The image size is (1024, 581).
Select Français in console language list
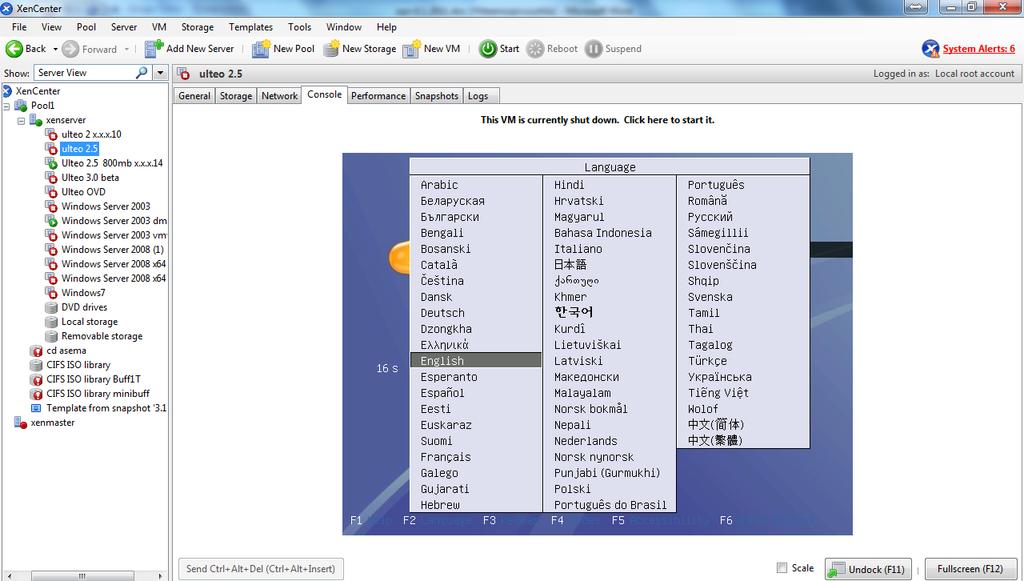445,457
